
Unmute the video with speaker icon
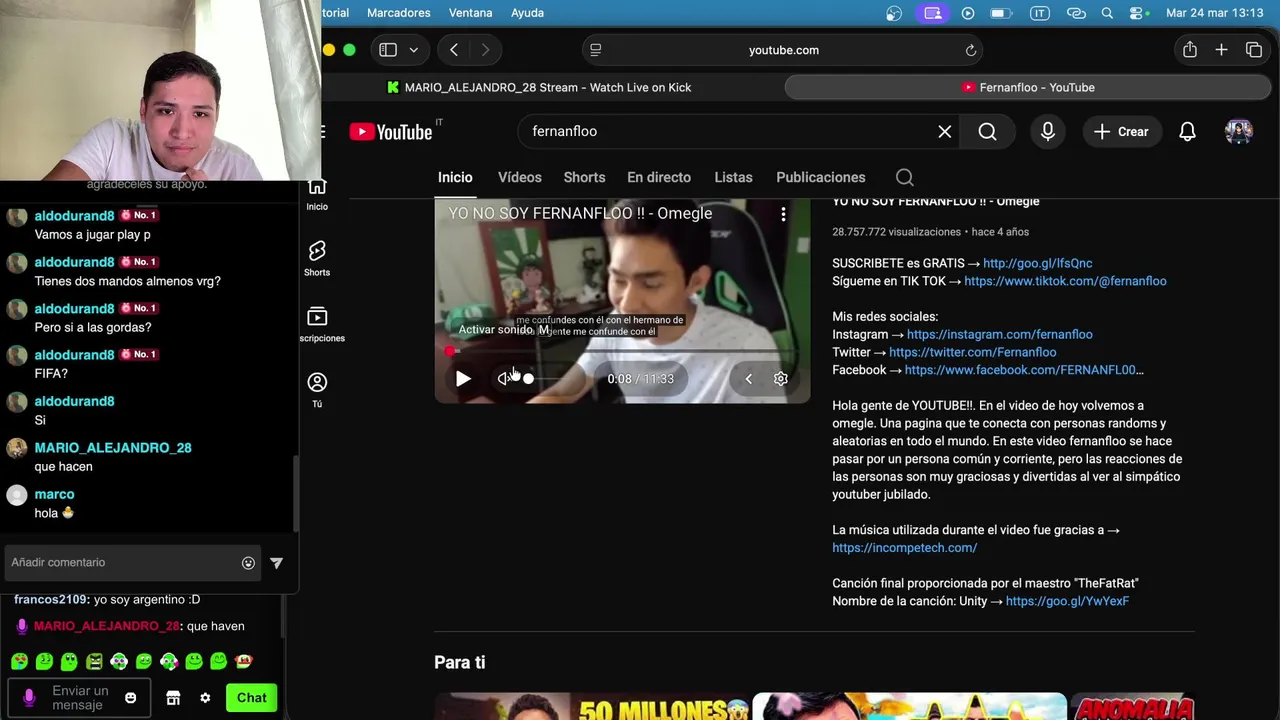click(x=504, y=379)
